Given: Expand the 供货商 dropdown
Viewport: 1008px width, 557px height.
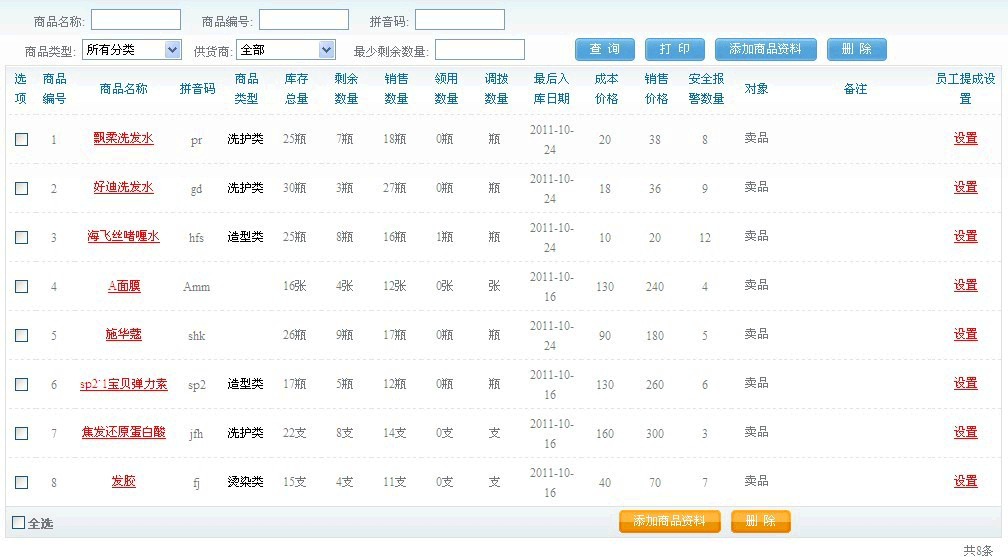Looking at the screenshot, I should pos(286,50).
